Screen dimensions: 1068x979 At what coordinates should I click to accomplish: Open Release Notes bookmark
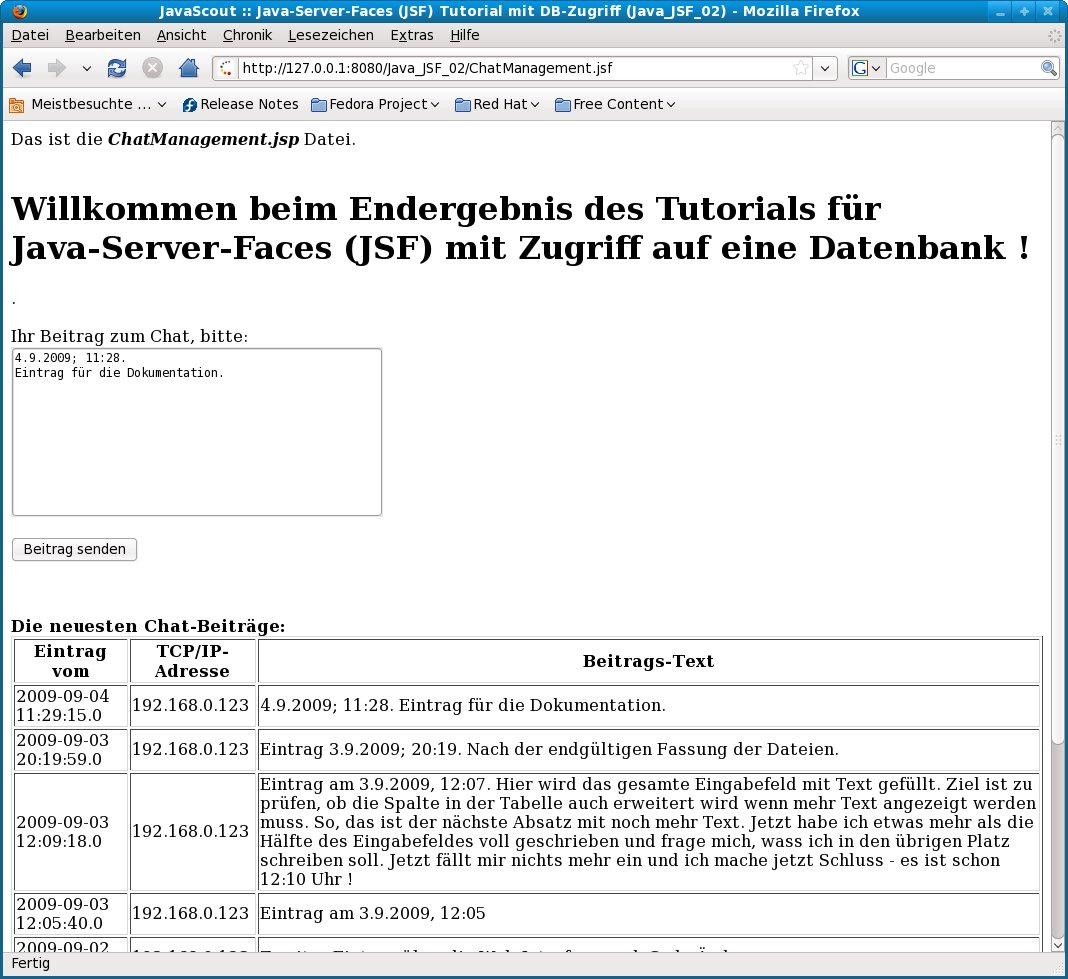point(240,104)
